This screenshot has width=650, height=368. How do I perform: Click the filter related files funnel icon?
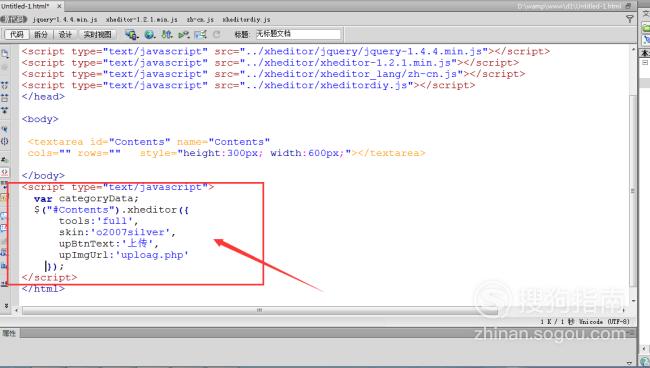(x=630, y=19)
